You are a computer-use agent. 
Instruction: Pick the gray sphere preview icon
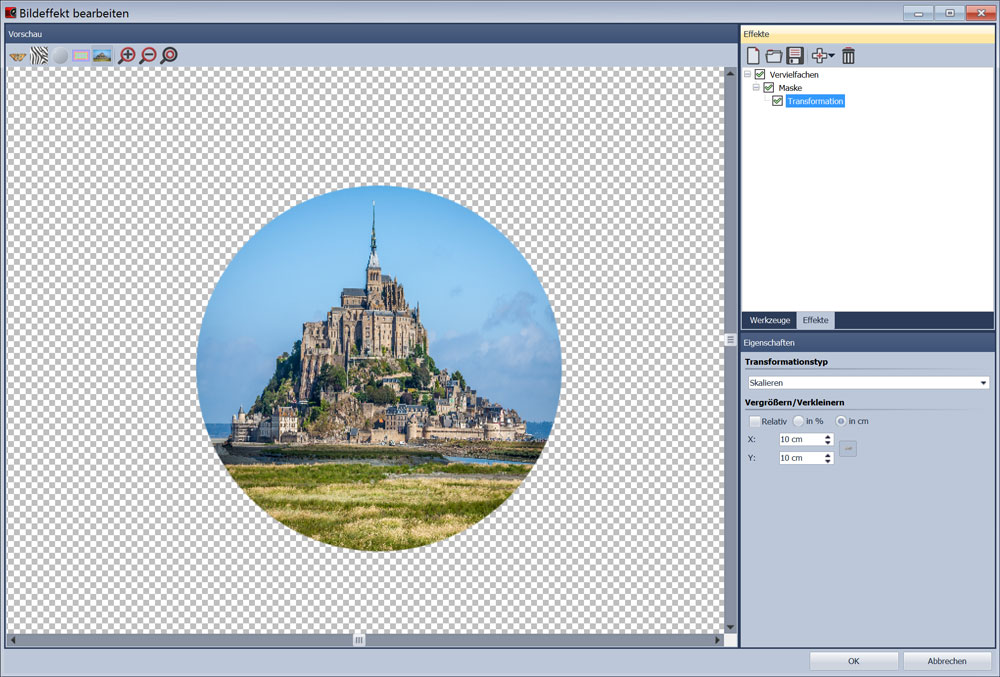60,56
